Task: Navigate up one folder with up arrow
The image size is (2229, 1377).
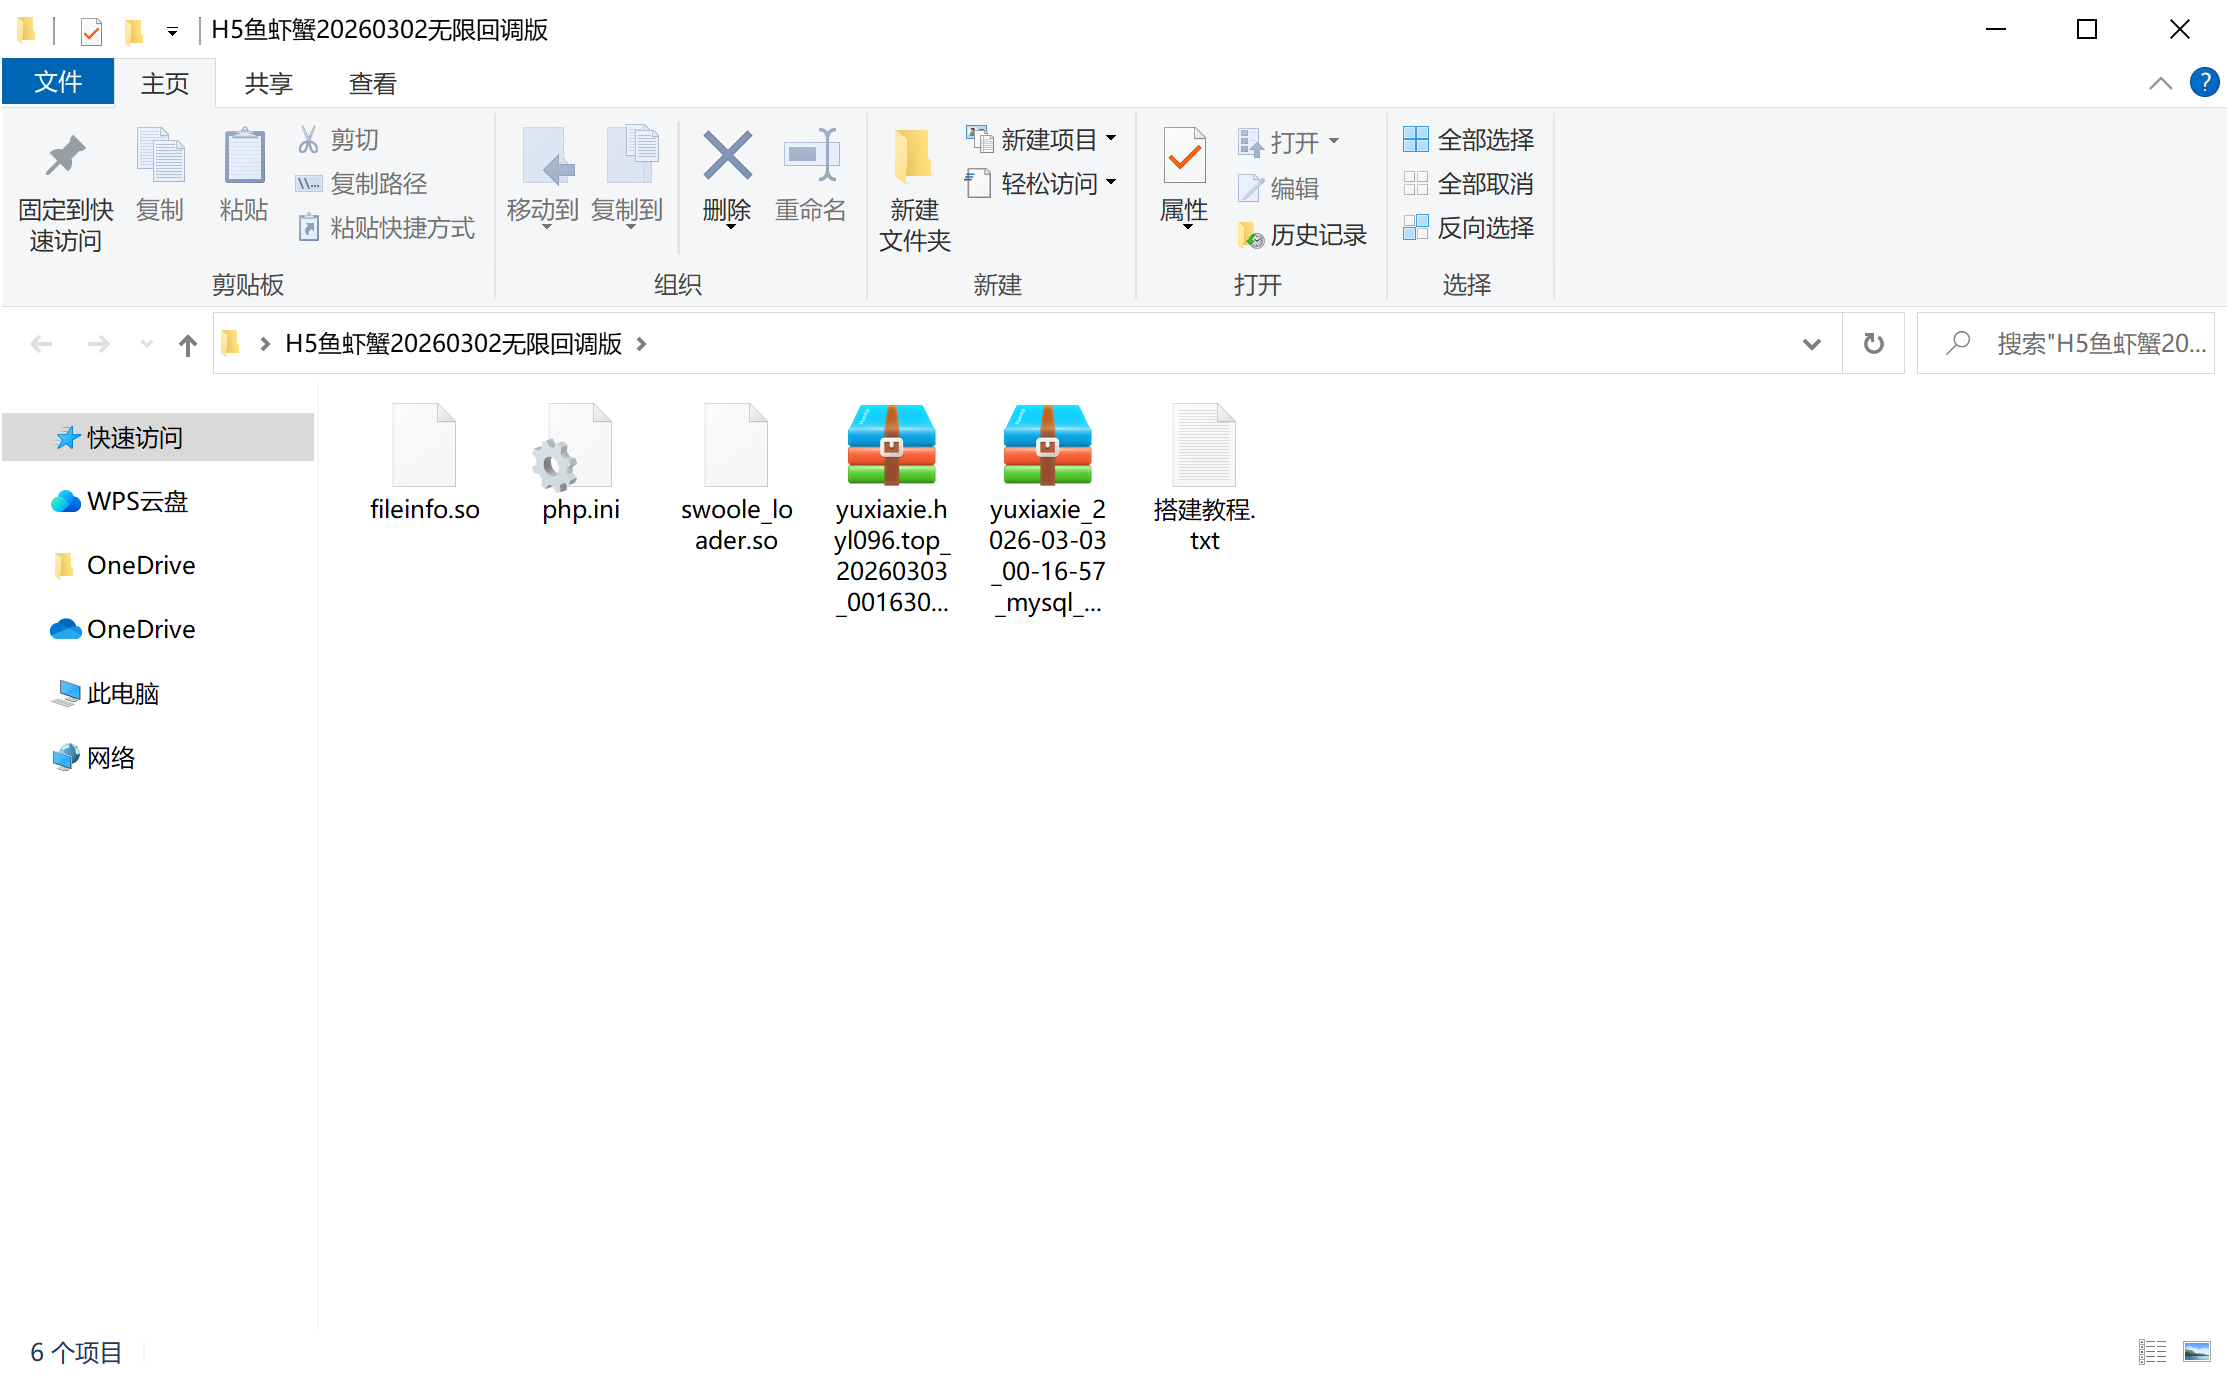Action: click(187, 345)
